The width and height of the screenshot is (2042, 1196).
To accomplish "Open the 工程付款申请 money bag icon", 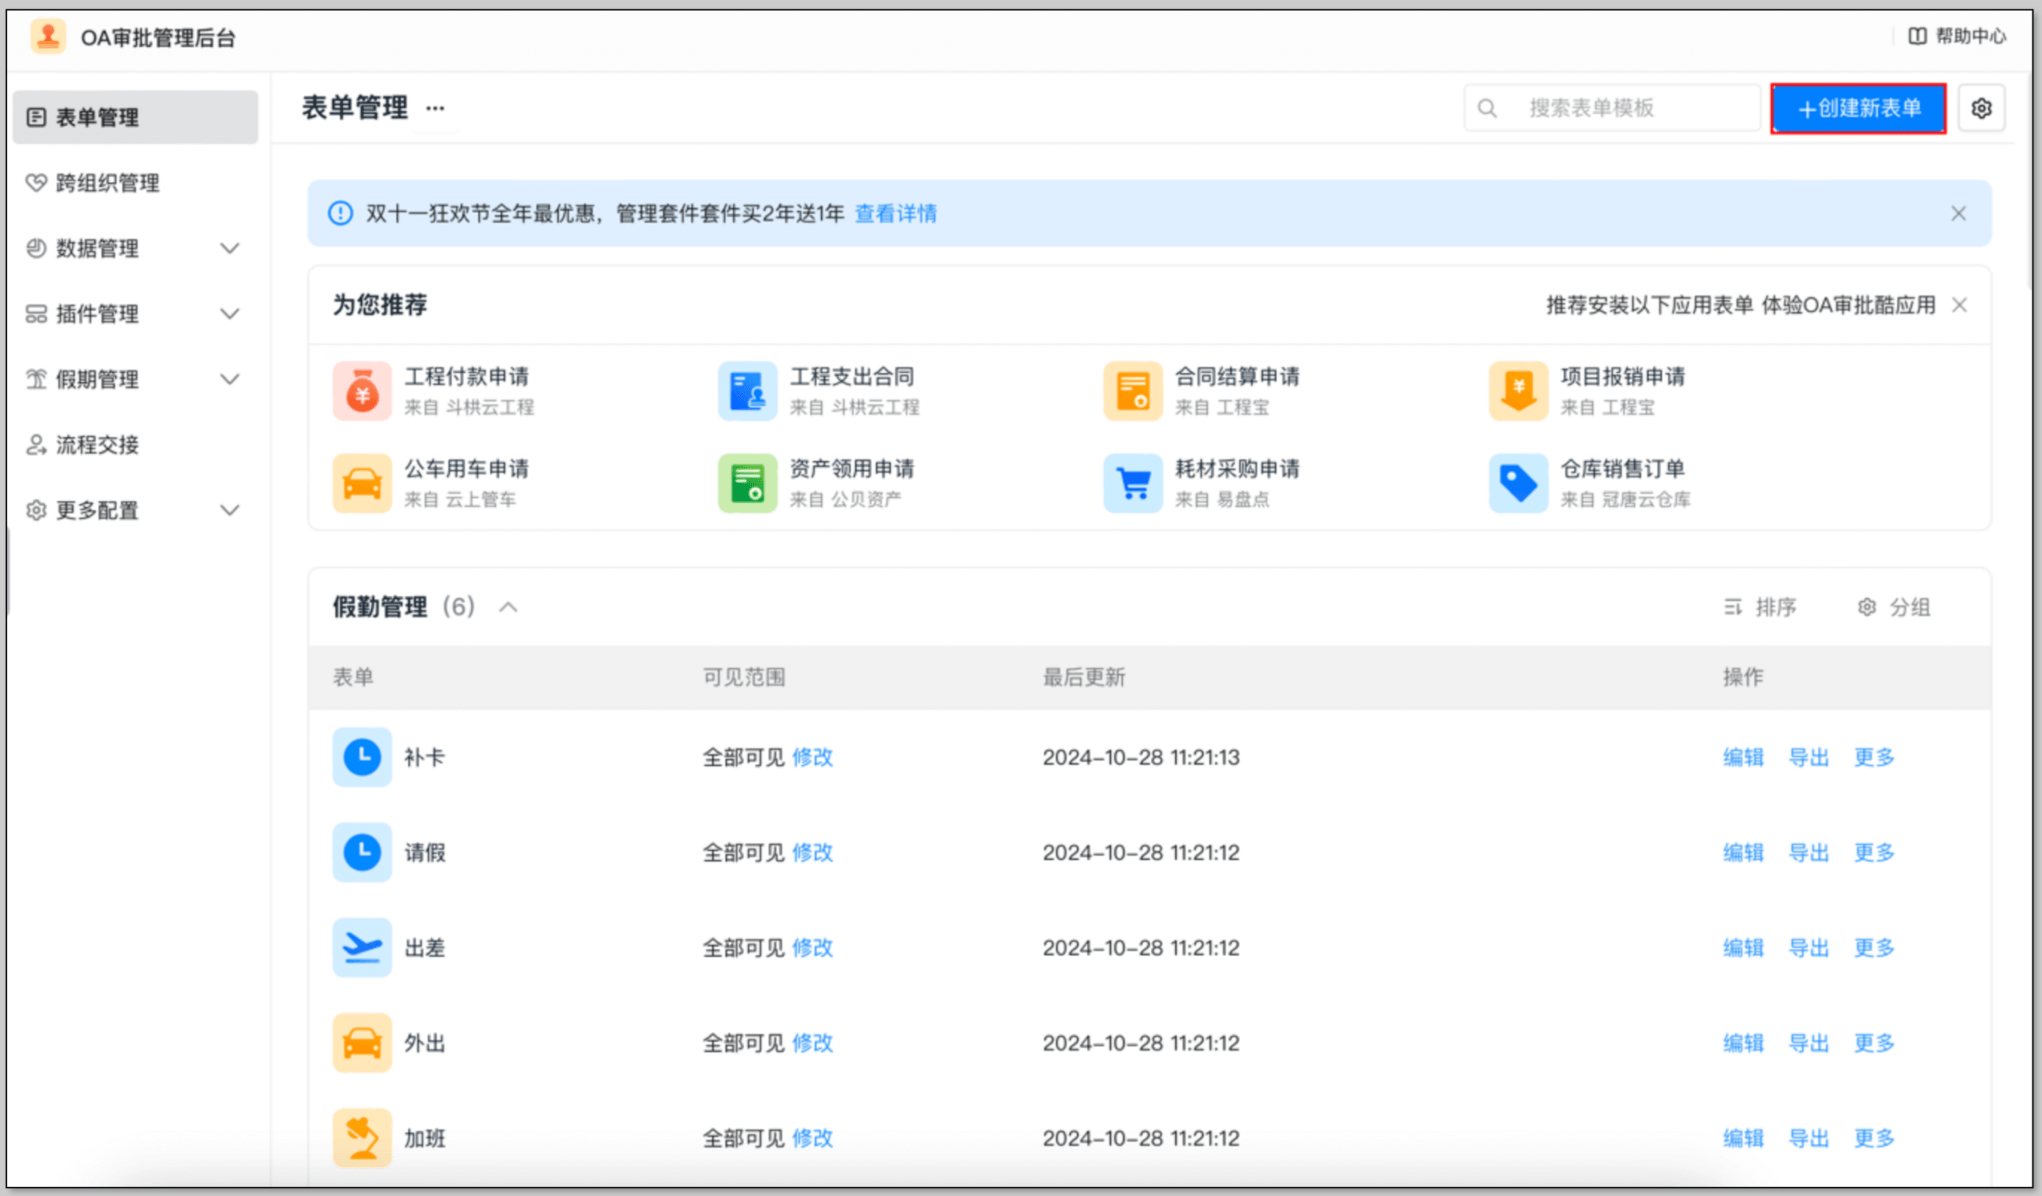I will click(x=362, y=391).
